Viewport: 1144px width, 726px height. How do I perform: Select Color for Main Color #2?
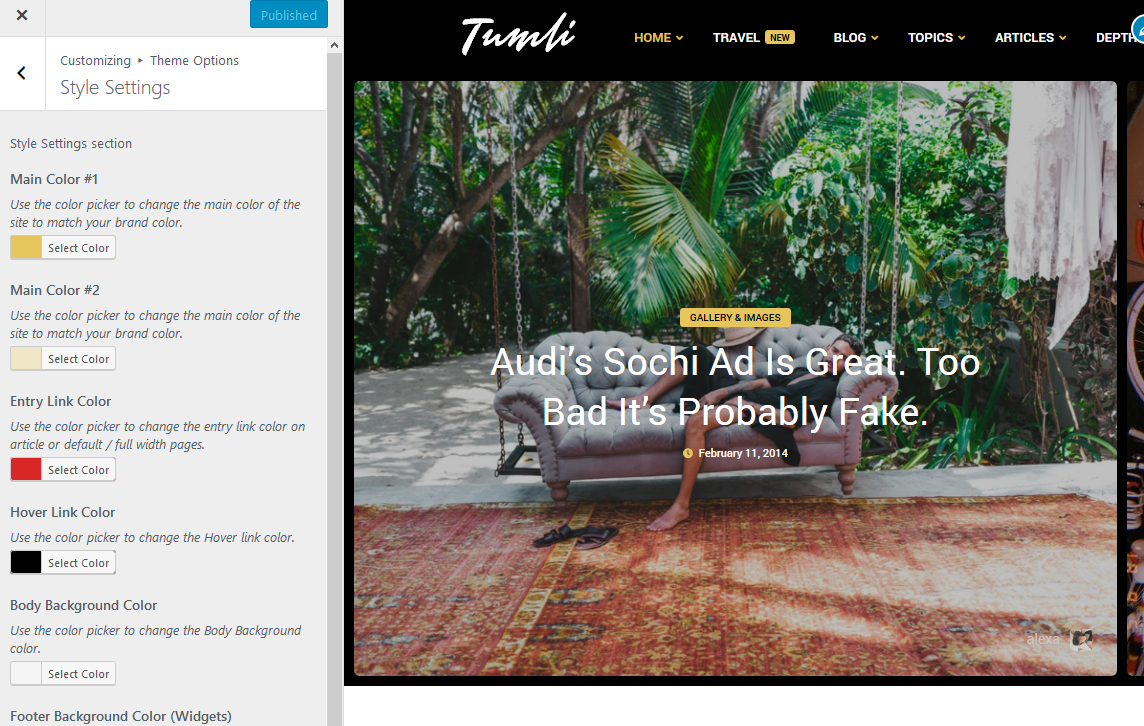pos(78,359)
